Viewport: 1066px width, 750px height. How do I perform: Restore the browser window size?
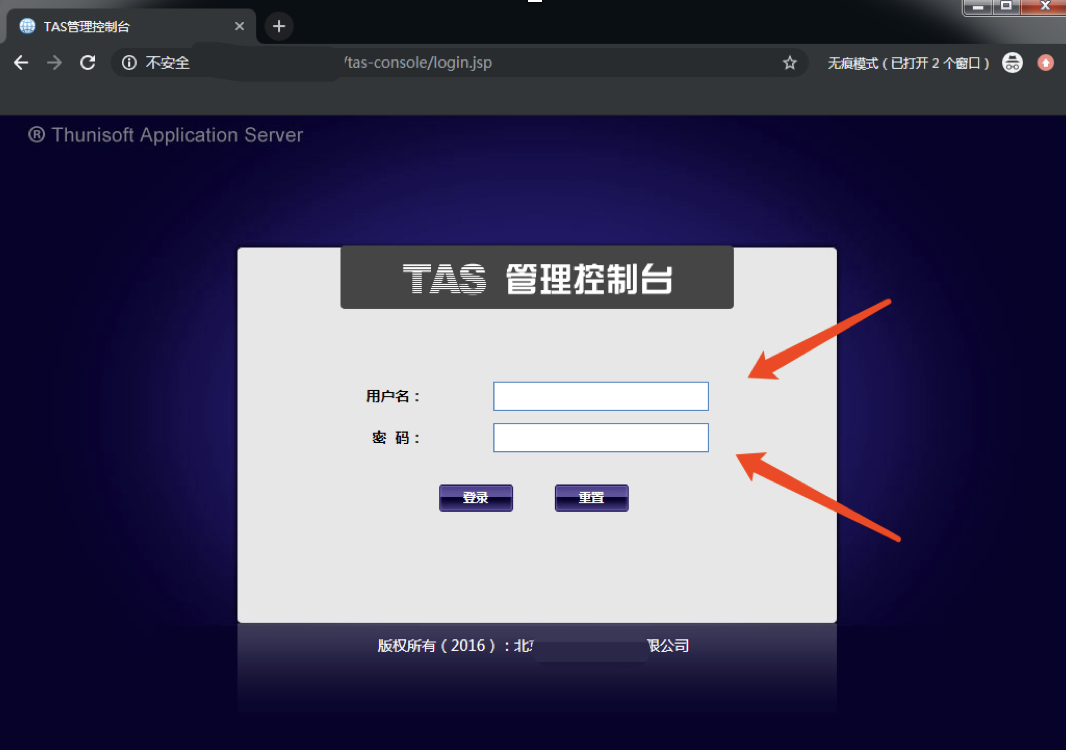pyautogui.click(x=1007, y=7)
